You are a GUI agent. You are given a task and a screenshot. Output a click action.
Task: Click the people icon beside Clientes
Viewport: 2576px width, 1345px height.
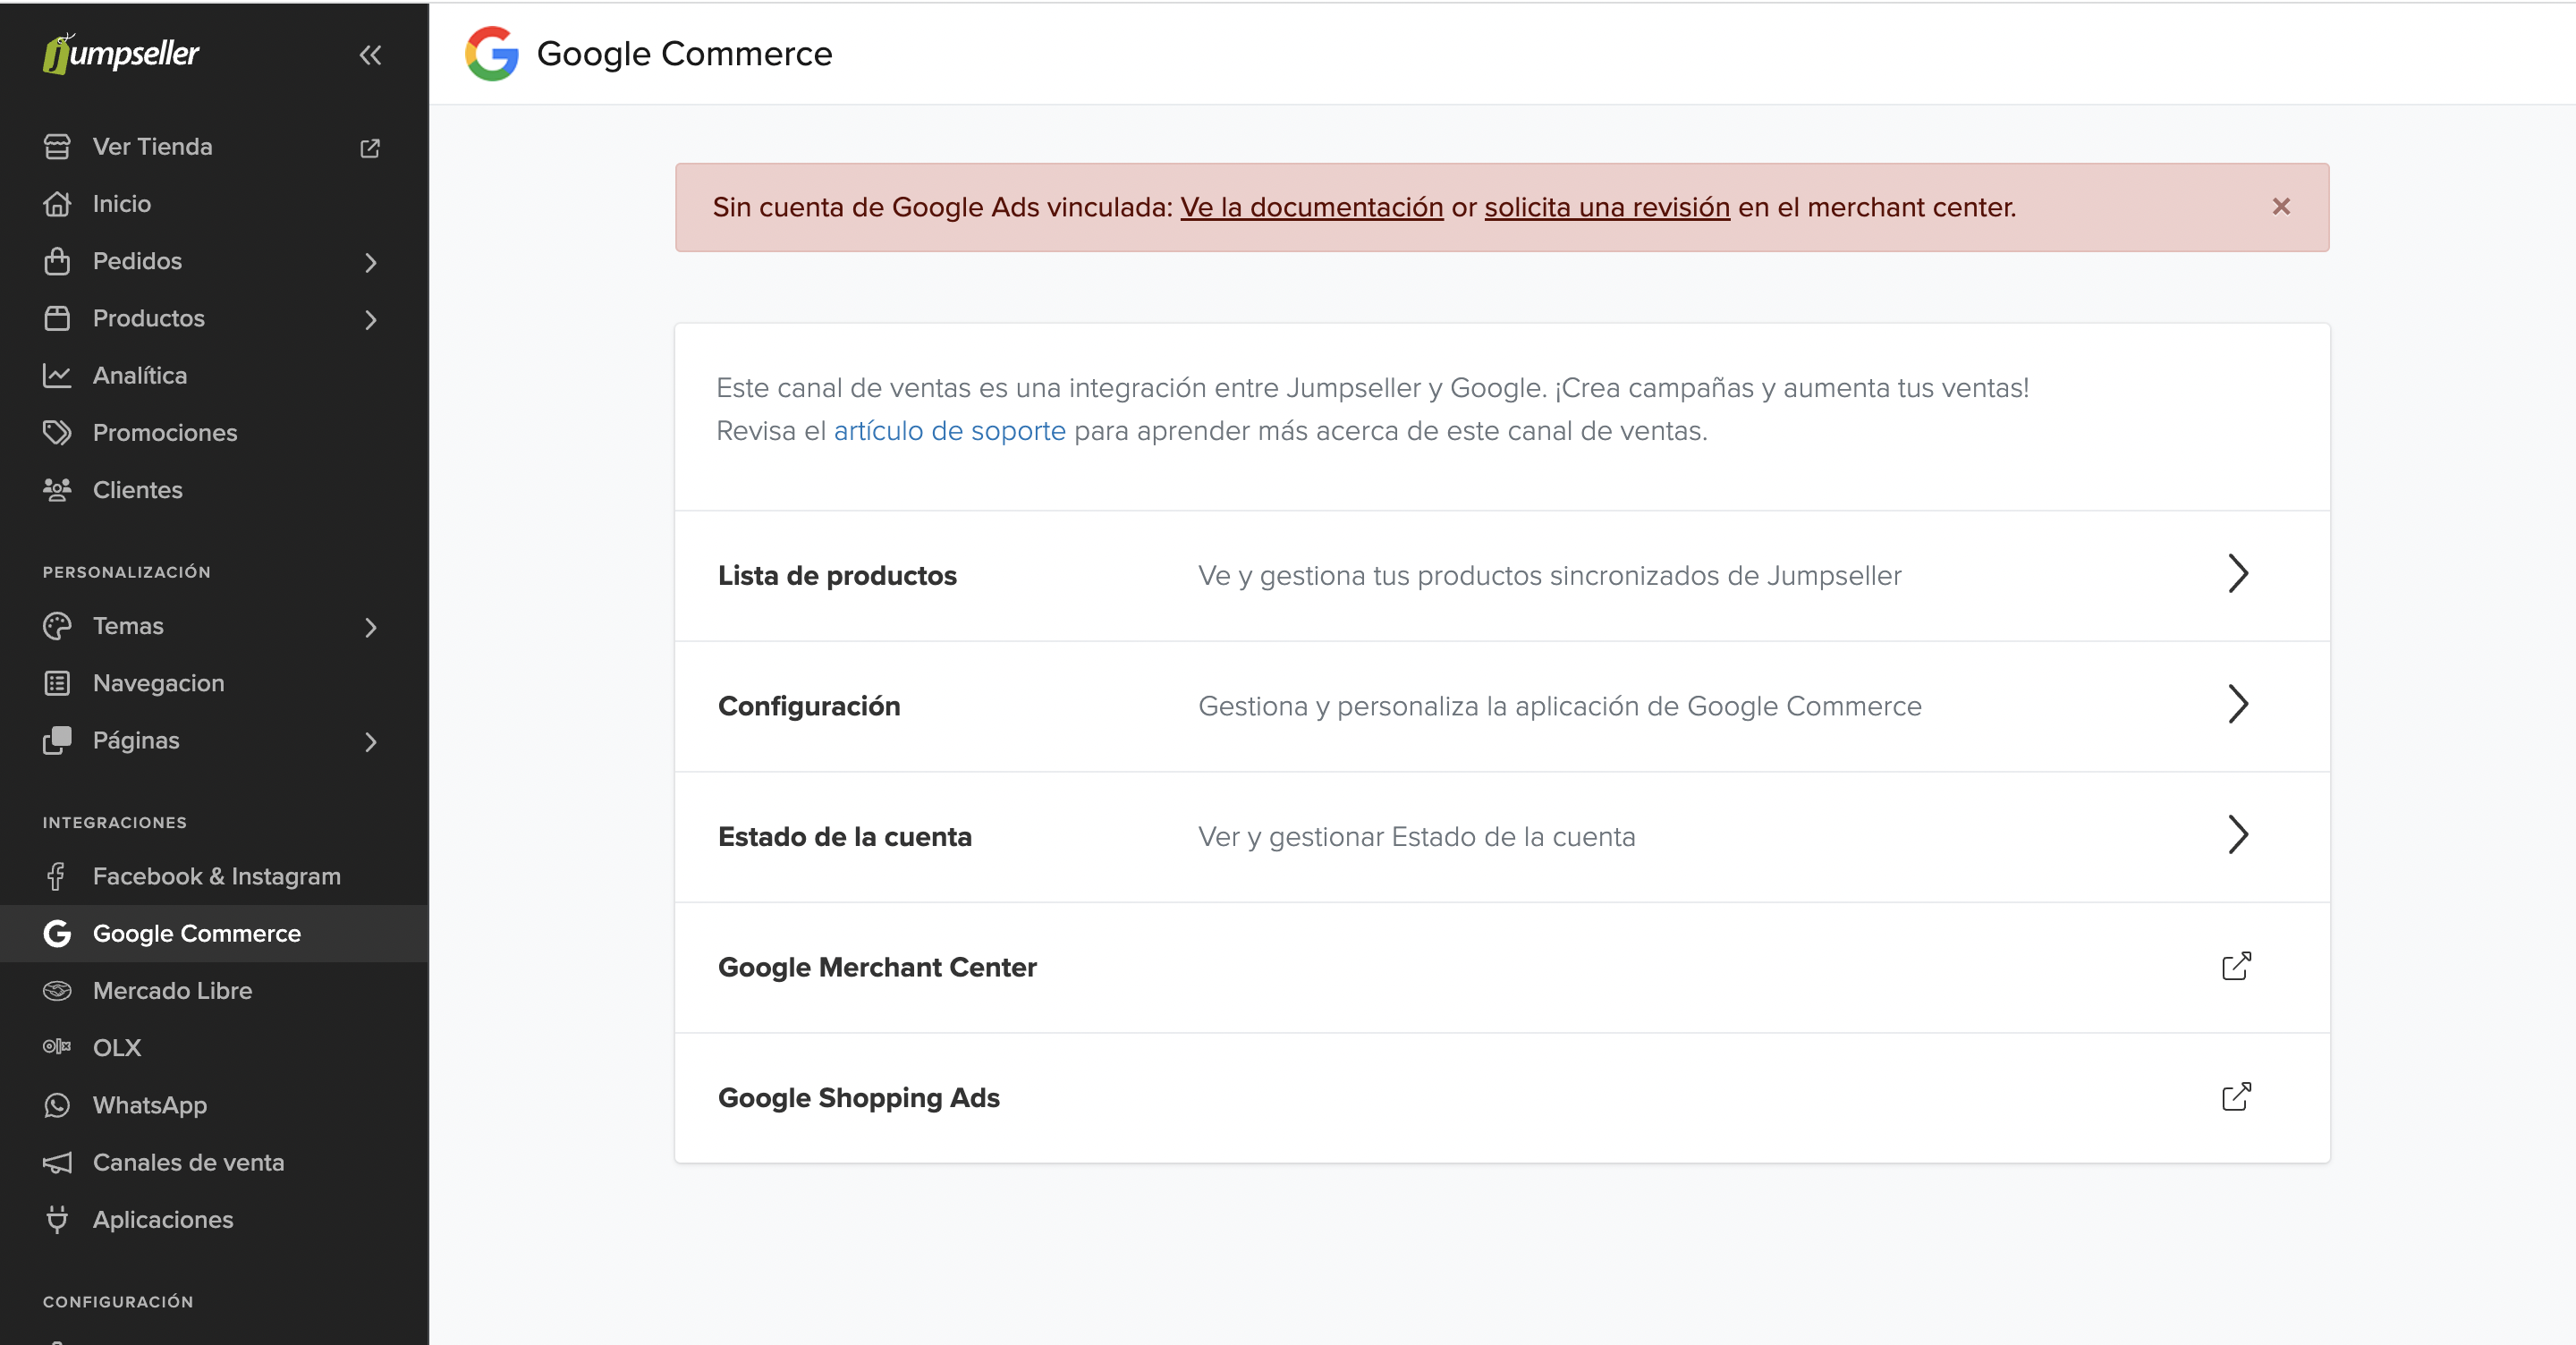pyautogui.click(x=57, y=490)
